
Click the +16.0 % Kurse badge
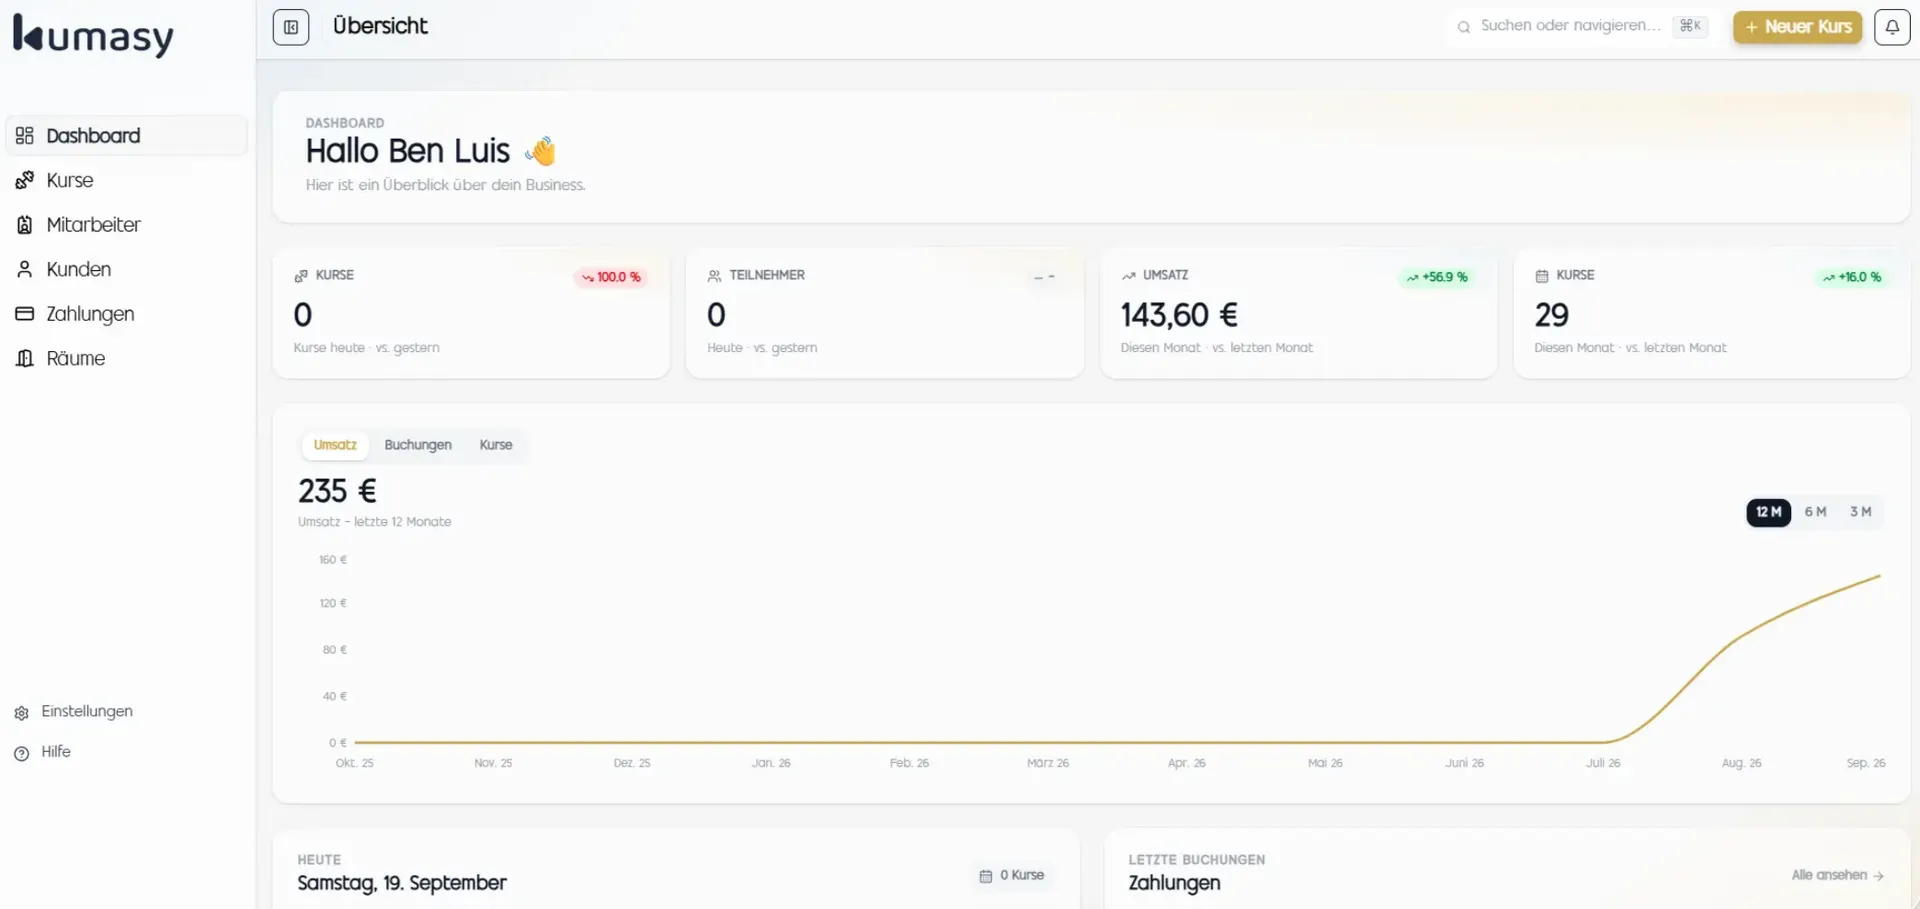[x=1852, y=277]
